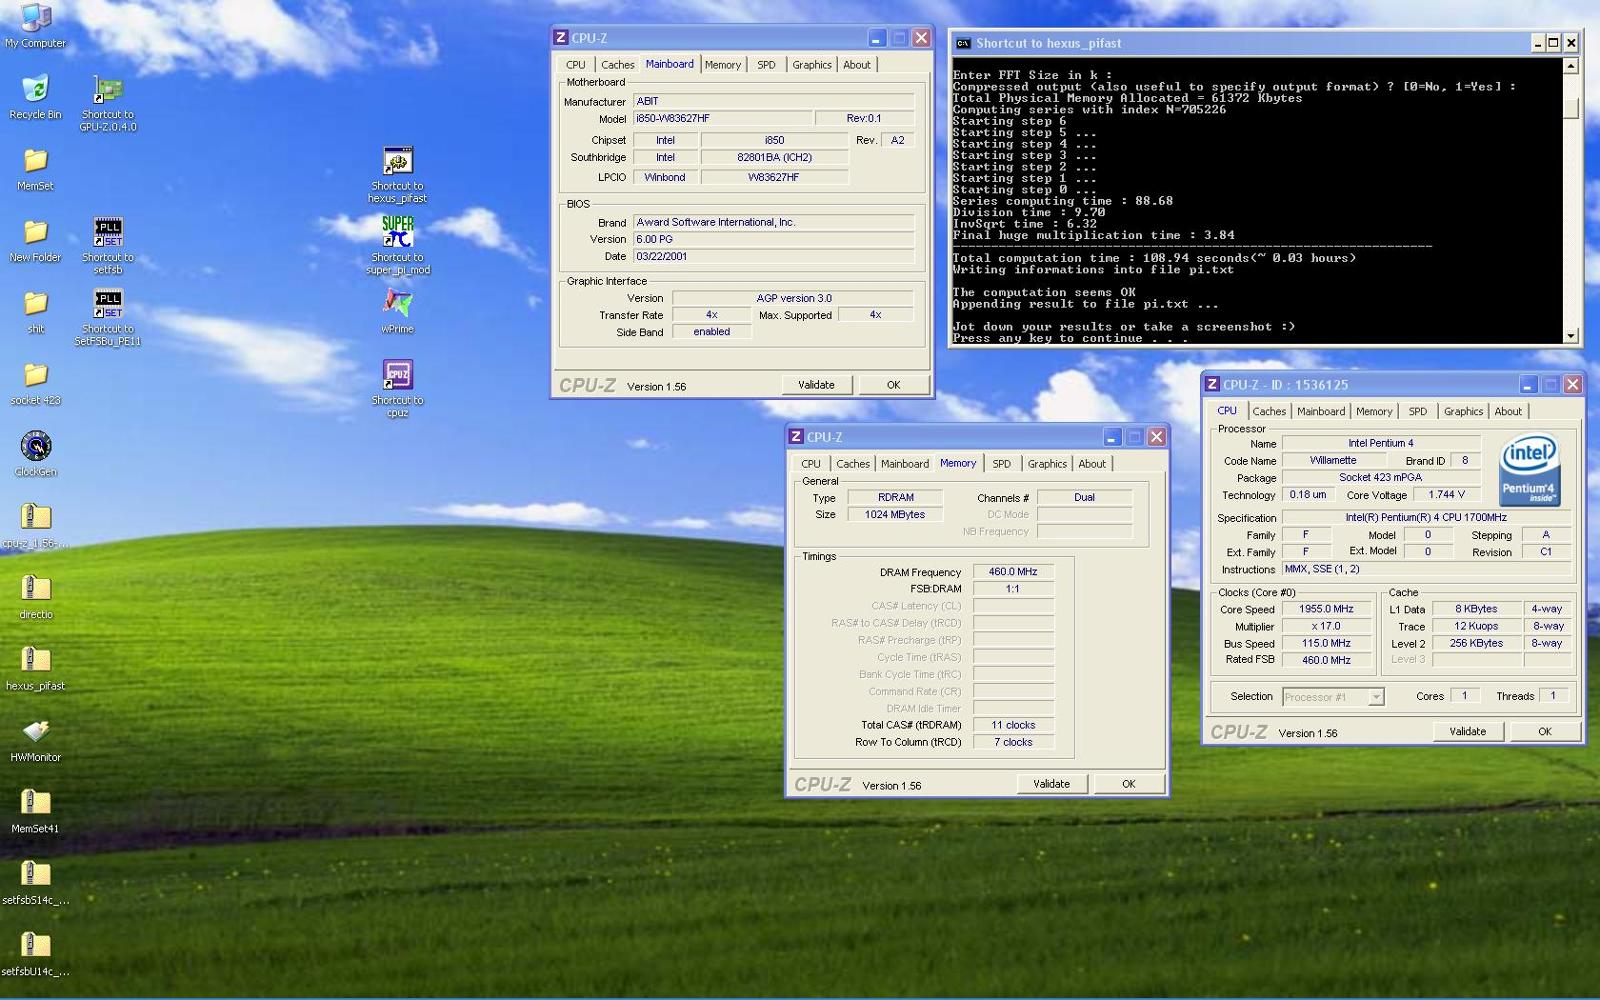This screenshot has height=1000, width=1600.
Task: Click console scrollbar down arrow
Action: point(1571,336)
